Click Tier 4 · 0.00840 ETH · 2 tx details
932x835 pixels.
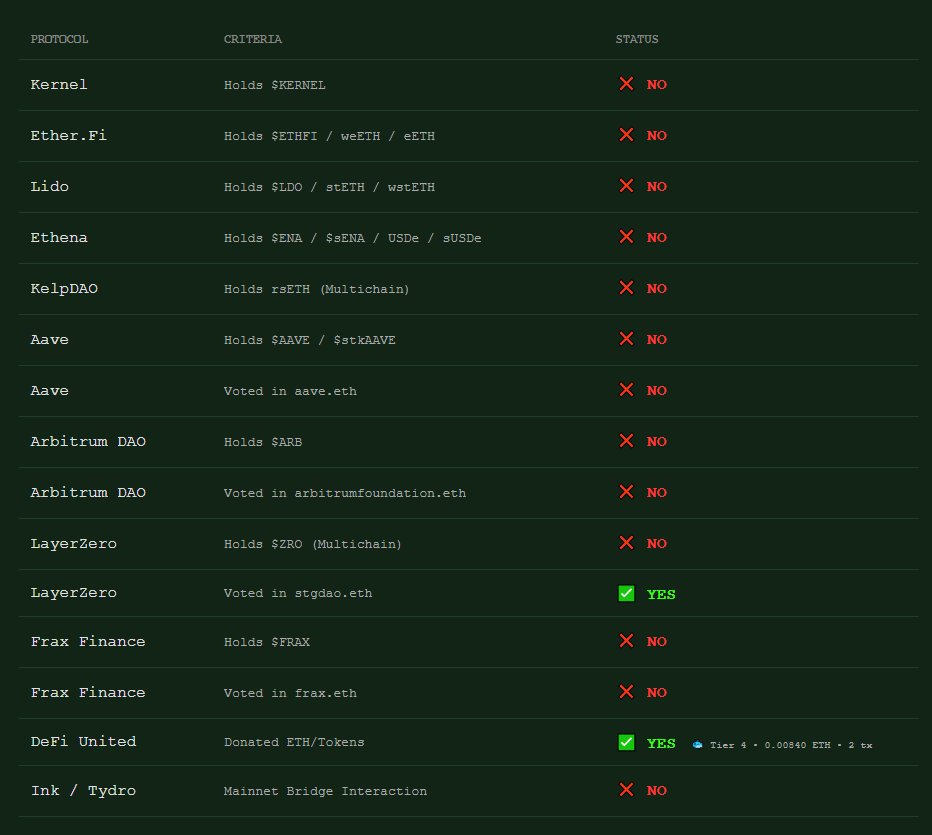791,745
